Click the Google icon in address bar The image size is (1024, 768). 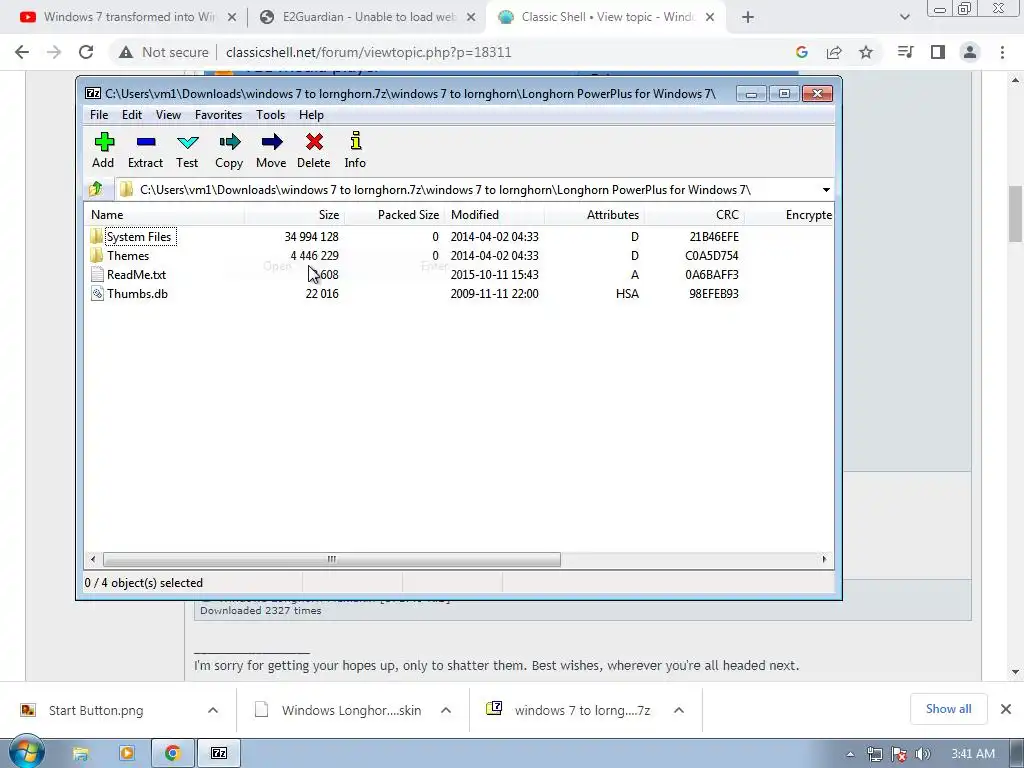(x=802, y=52)
